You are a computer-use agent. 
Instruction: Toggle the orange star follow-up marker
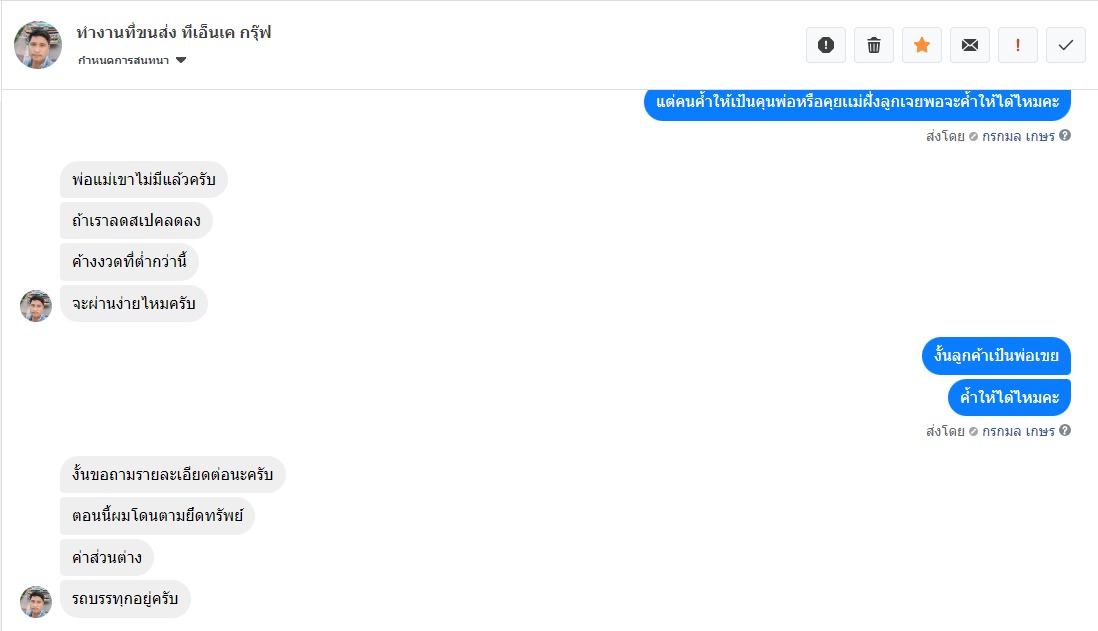pyautogui.click(x=922, y=45)
